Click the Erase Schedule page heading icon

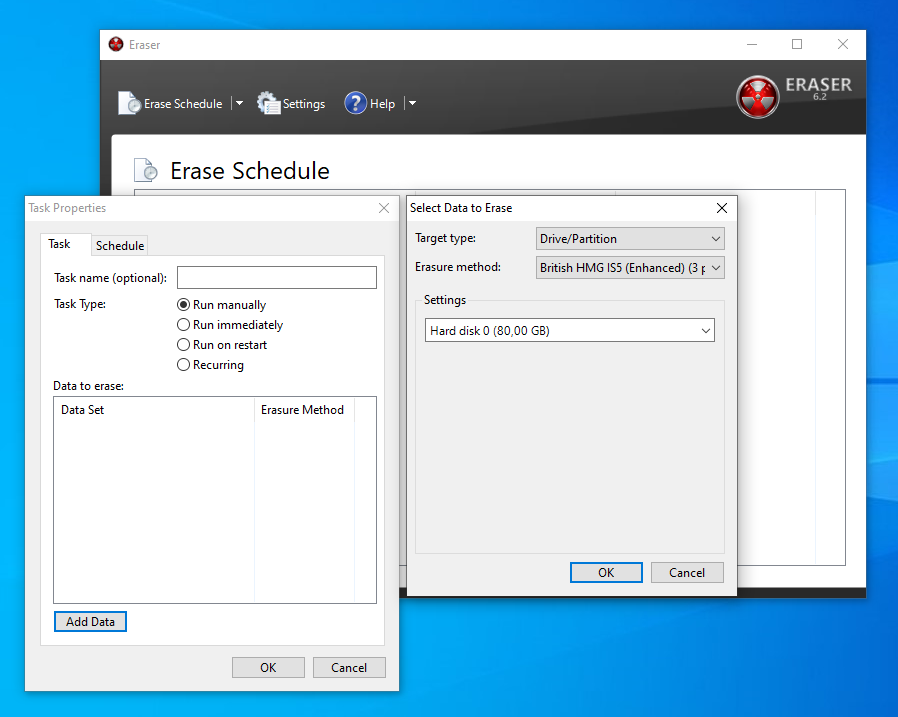click(x=146, y=171)
